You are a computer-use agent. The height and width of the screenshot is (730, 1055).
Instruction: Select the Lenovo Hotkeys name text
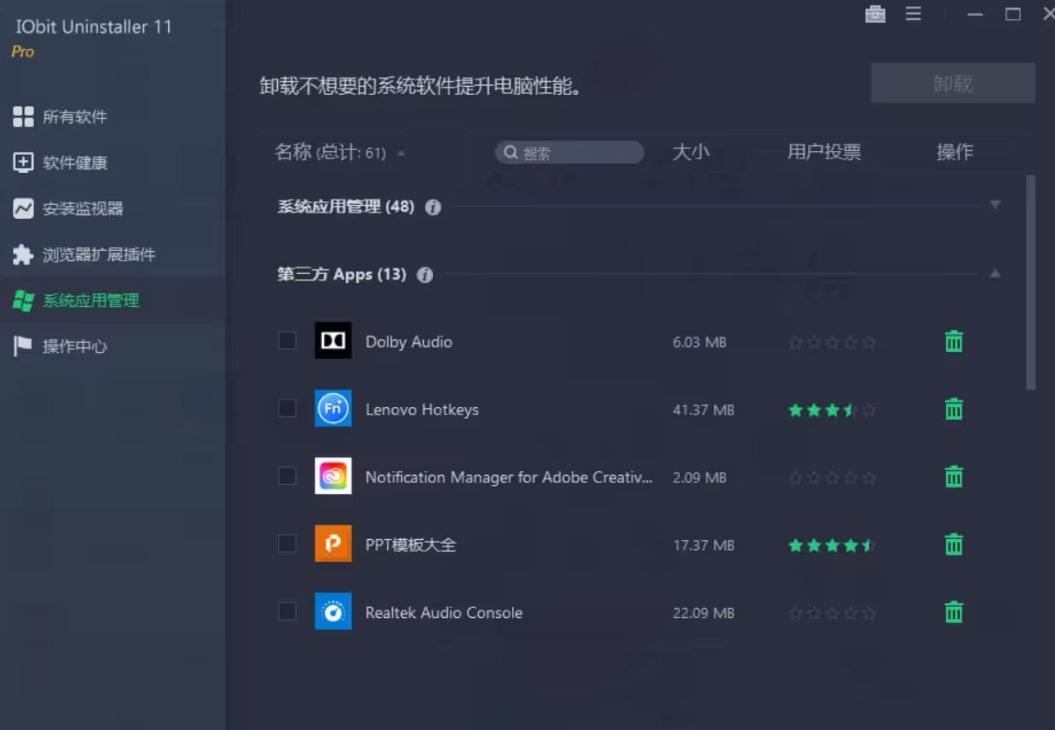[422, 409]
